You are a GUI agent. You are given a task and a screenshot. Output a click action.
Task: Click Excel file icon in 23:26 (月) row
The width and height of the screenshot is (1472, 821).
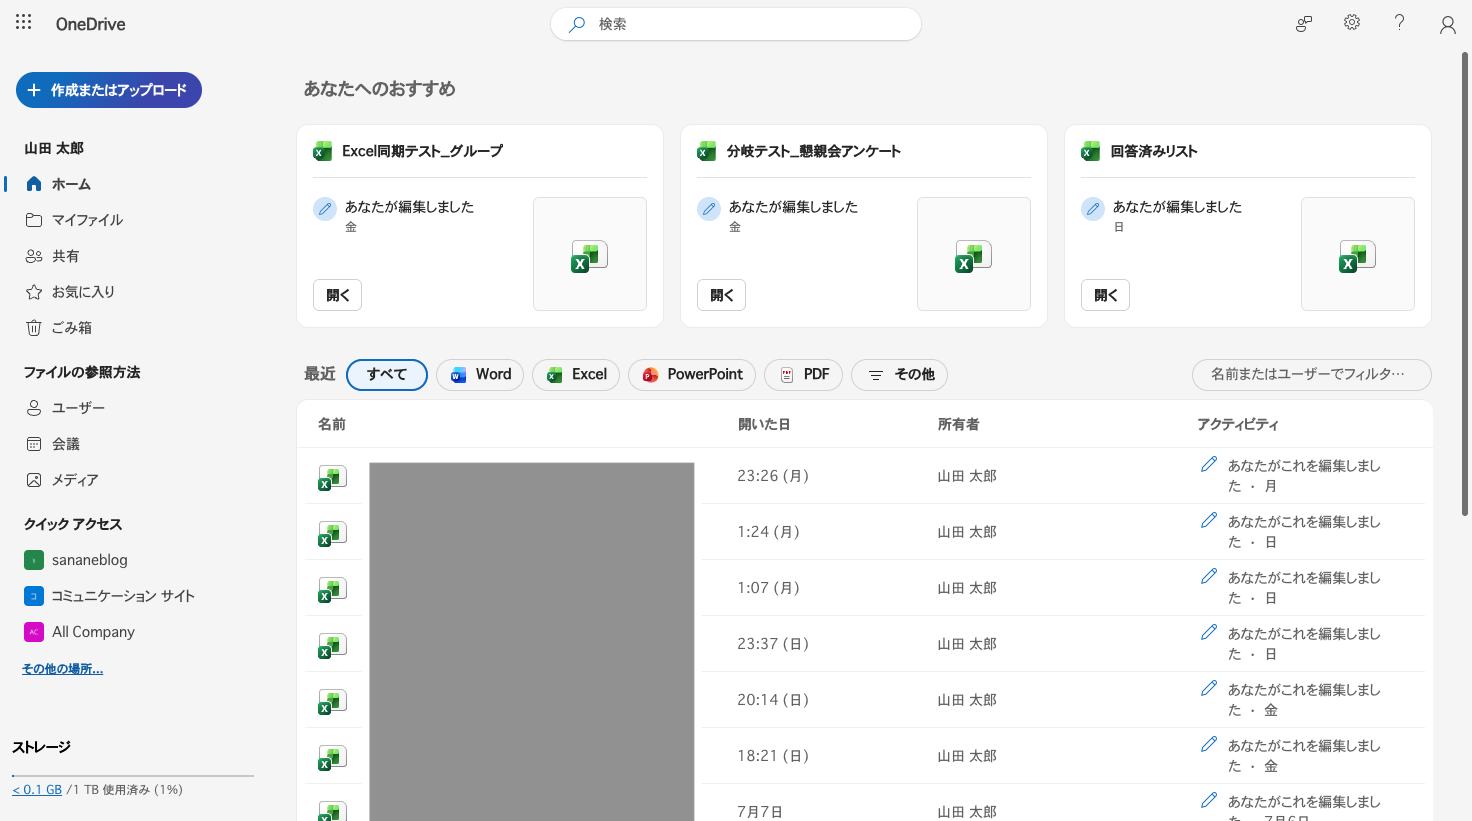pos(332,478)
